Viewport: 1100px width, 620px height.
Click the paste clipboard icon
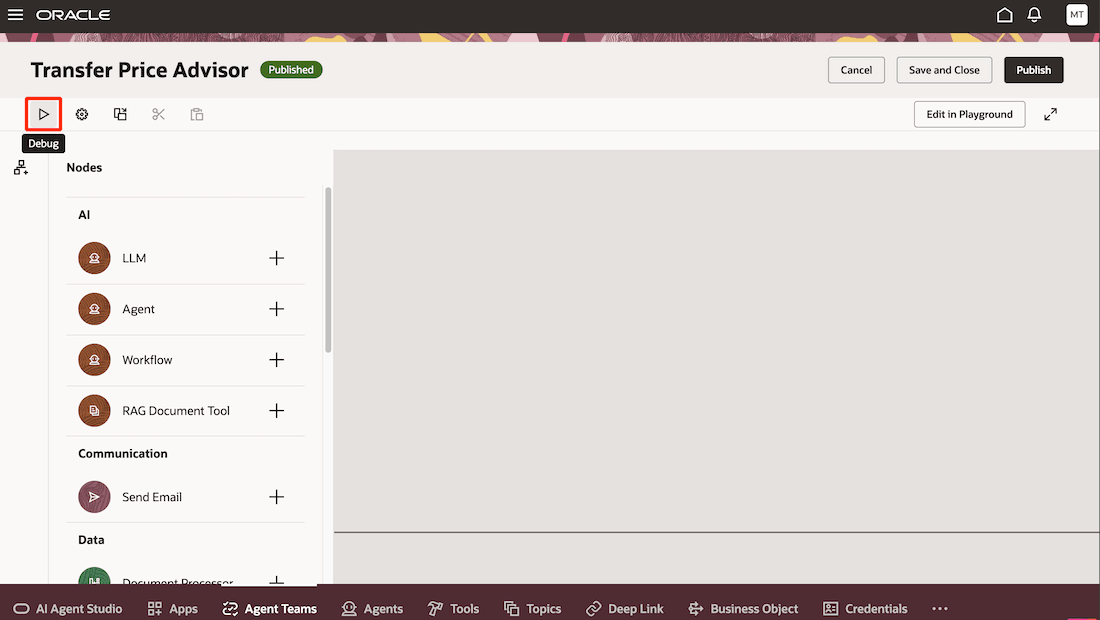(196, 114)
